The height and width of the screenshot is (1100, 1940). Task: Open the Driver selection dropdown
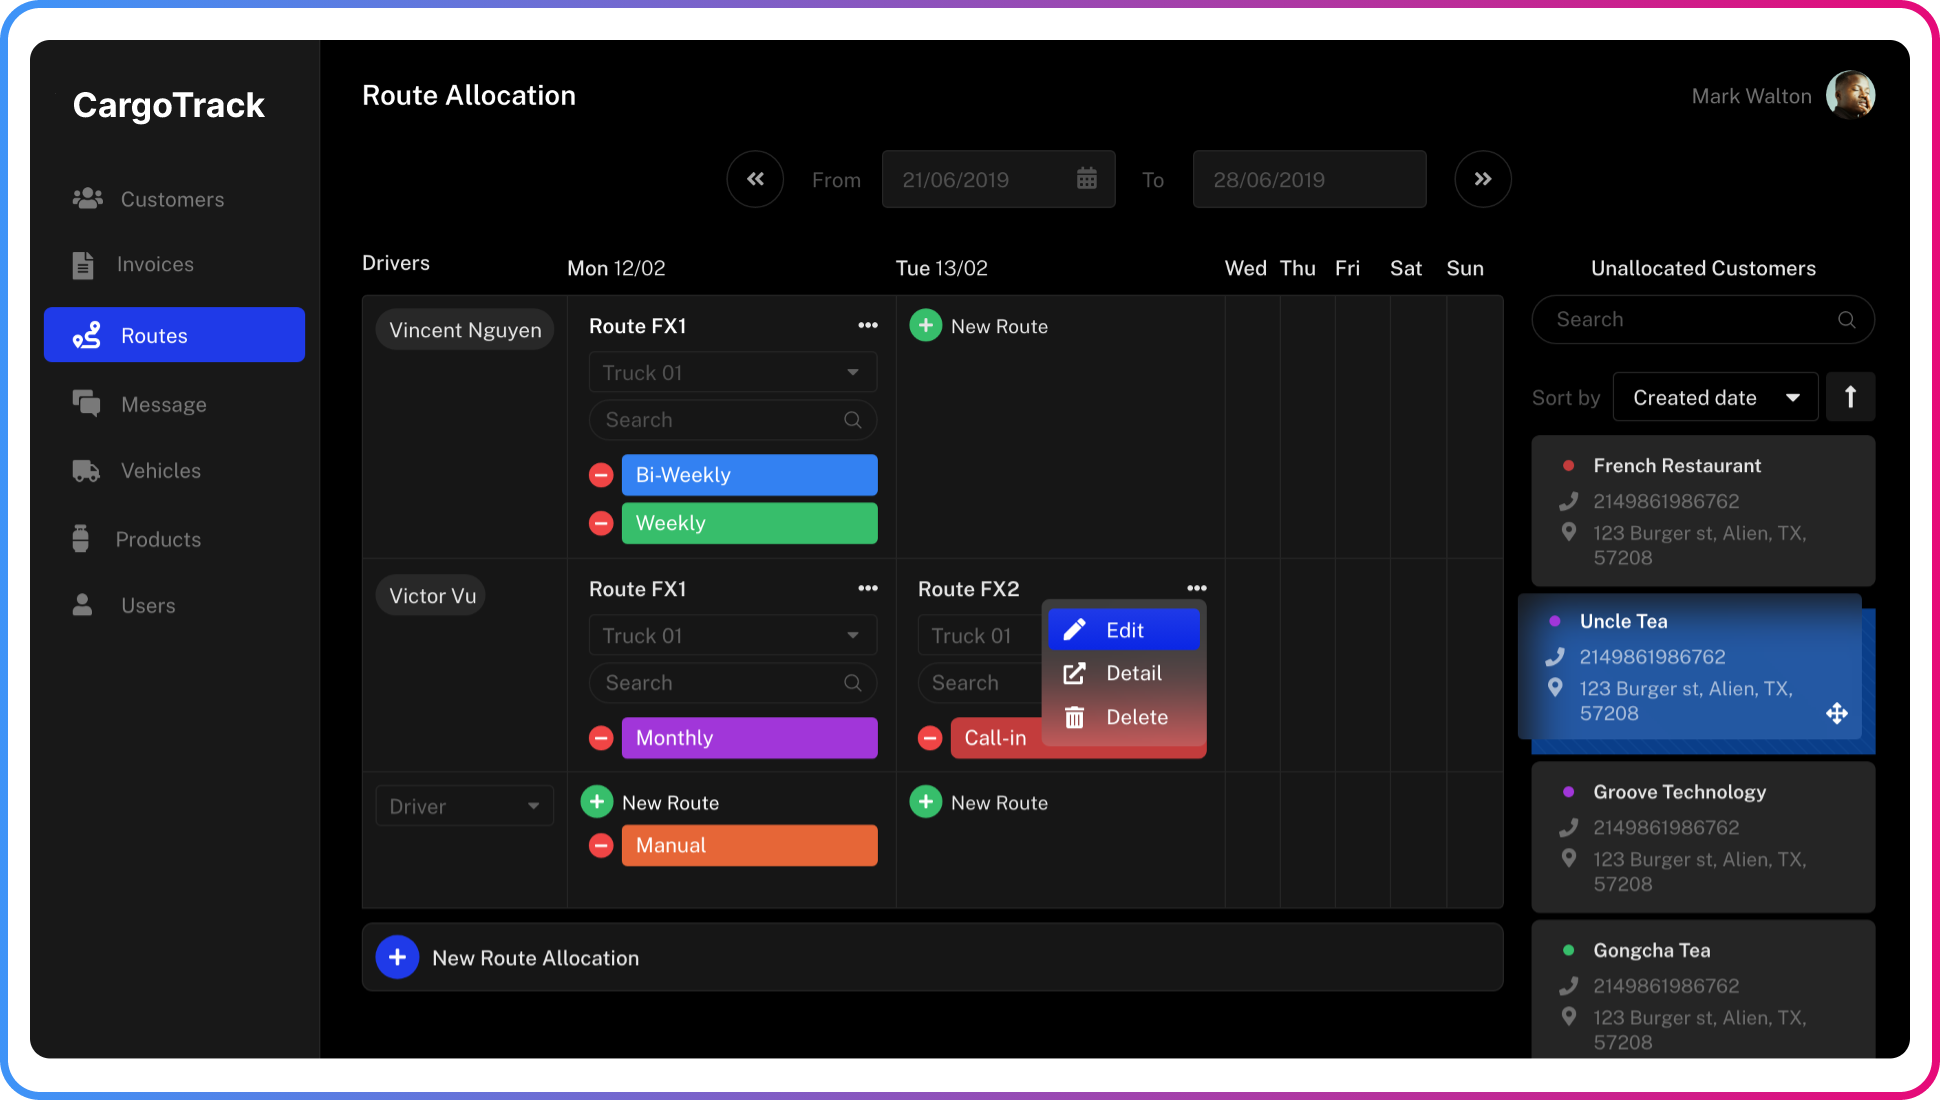coord(464,806)
